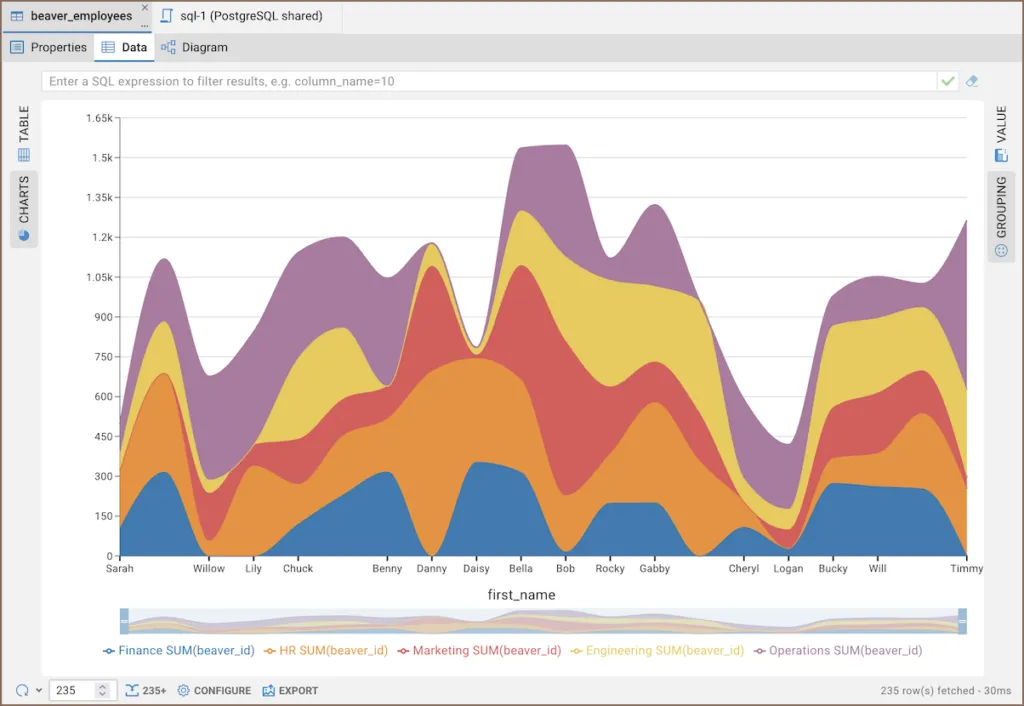Screen dimensions: 1024x706
Task: Click the EXPORT chart icon
Action: [x=290, y=690]
